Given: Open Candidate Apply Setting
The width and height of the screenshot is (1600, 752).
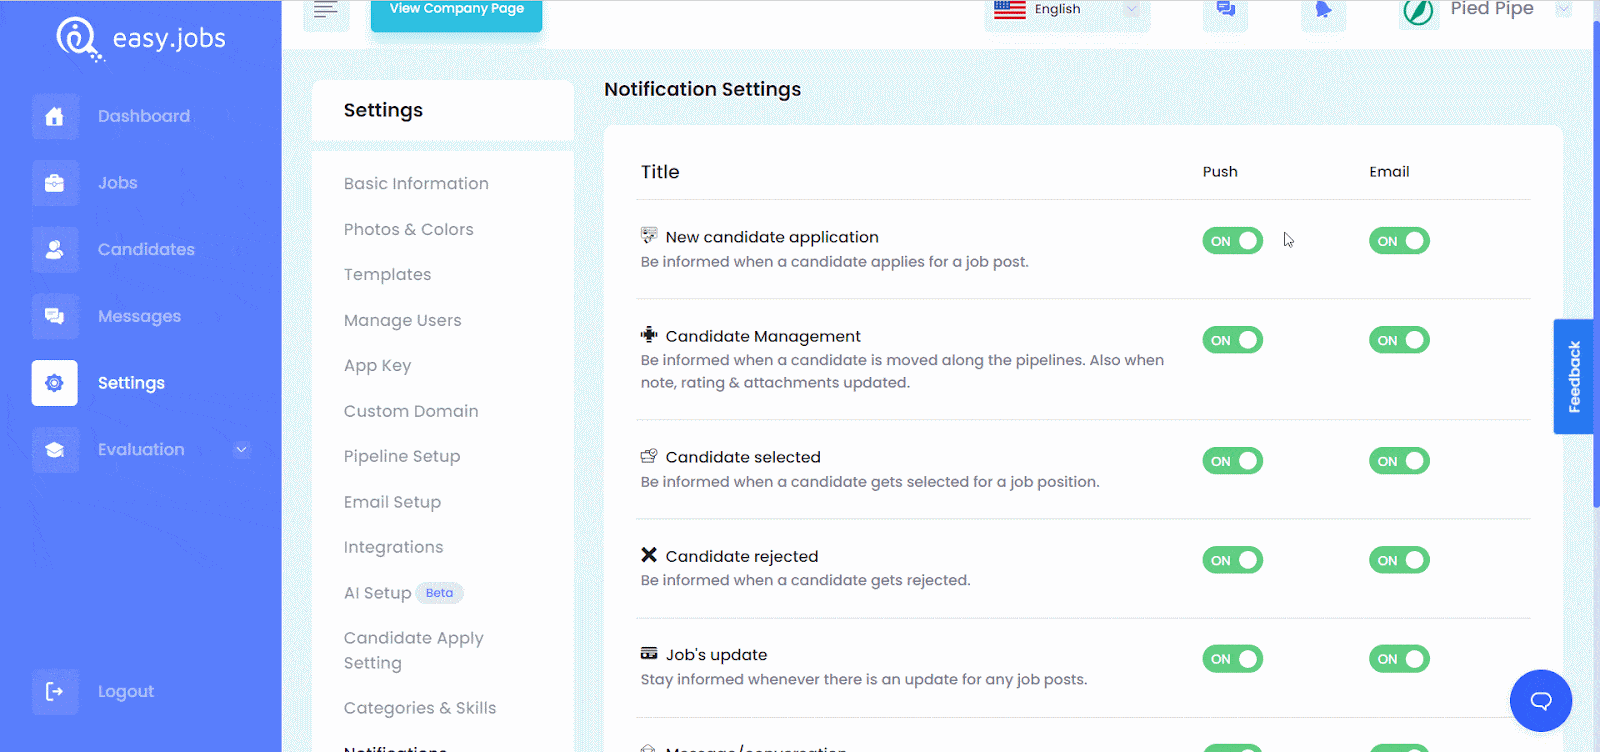Looking at the screenshot, I should tap(414, 650).
